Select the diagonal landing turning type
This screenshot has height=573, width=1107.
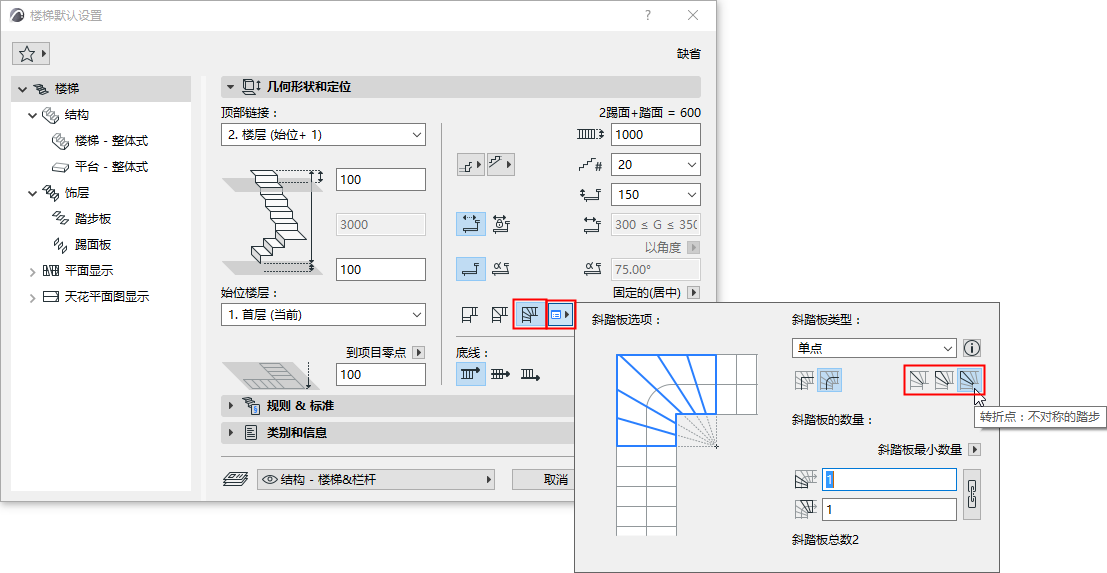pyautogui.click(x=500, y=315)
